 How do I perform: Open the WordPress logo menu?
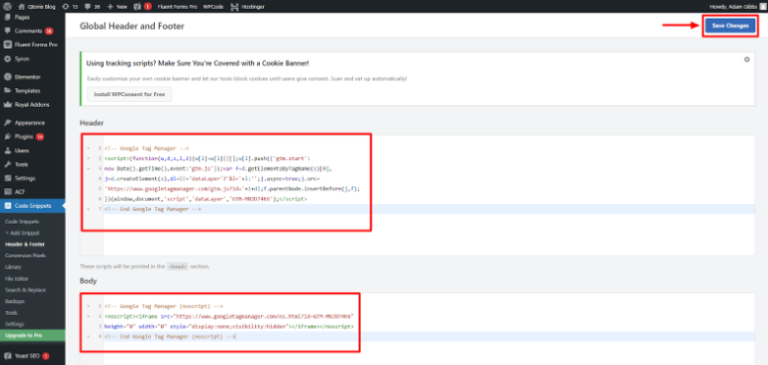point(7,7)
